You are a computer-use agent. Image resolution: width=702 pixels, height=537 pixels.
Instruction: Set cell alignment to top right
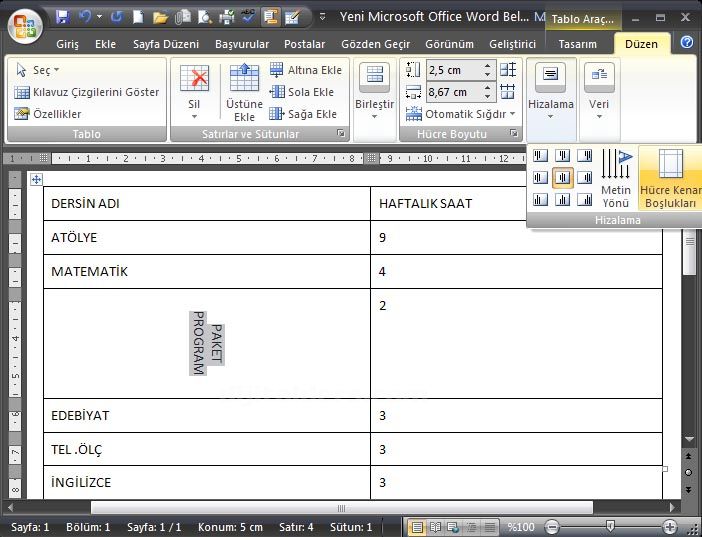click(585, 156)
